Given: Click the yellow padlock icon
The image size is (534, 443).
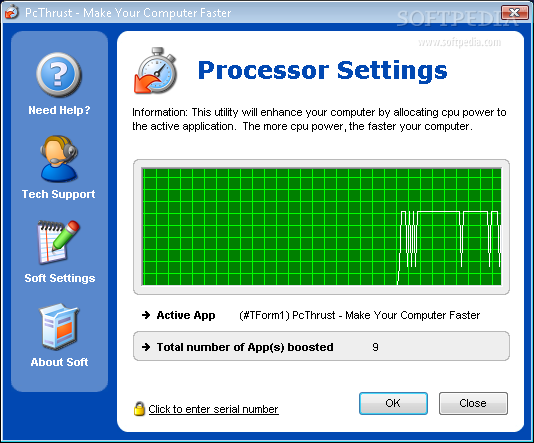Looking at the screenshot, I should [139, 409].
